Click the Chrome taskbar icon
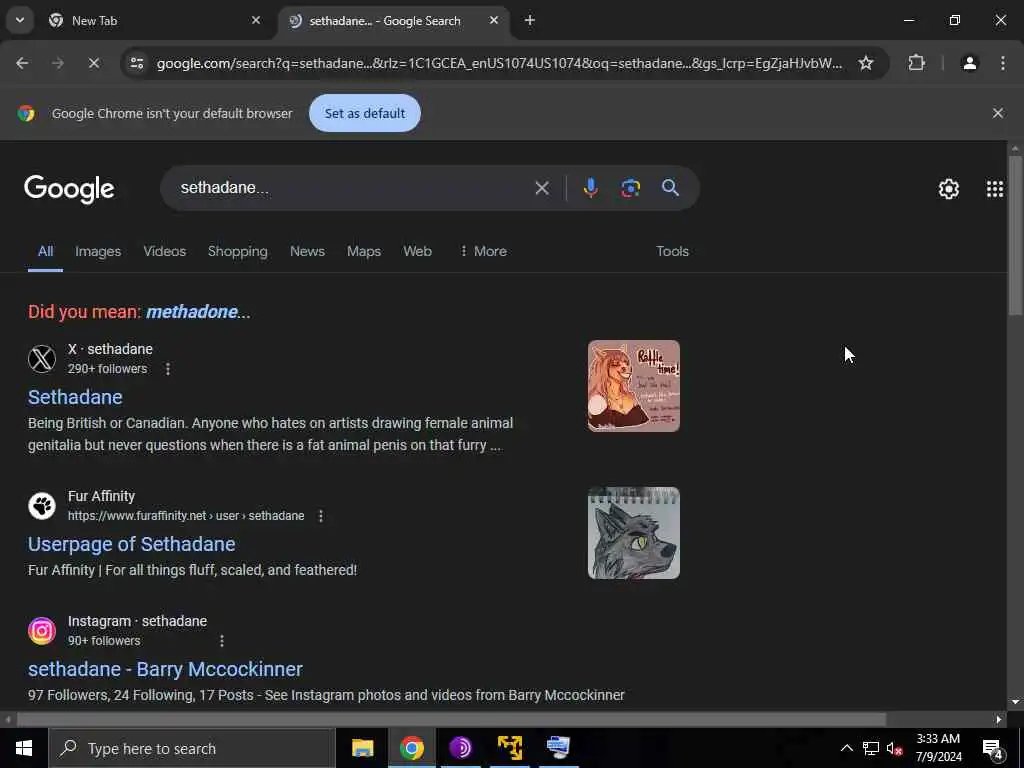1024x768 pixels. [411, 748]
